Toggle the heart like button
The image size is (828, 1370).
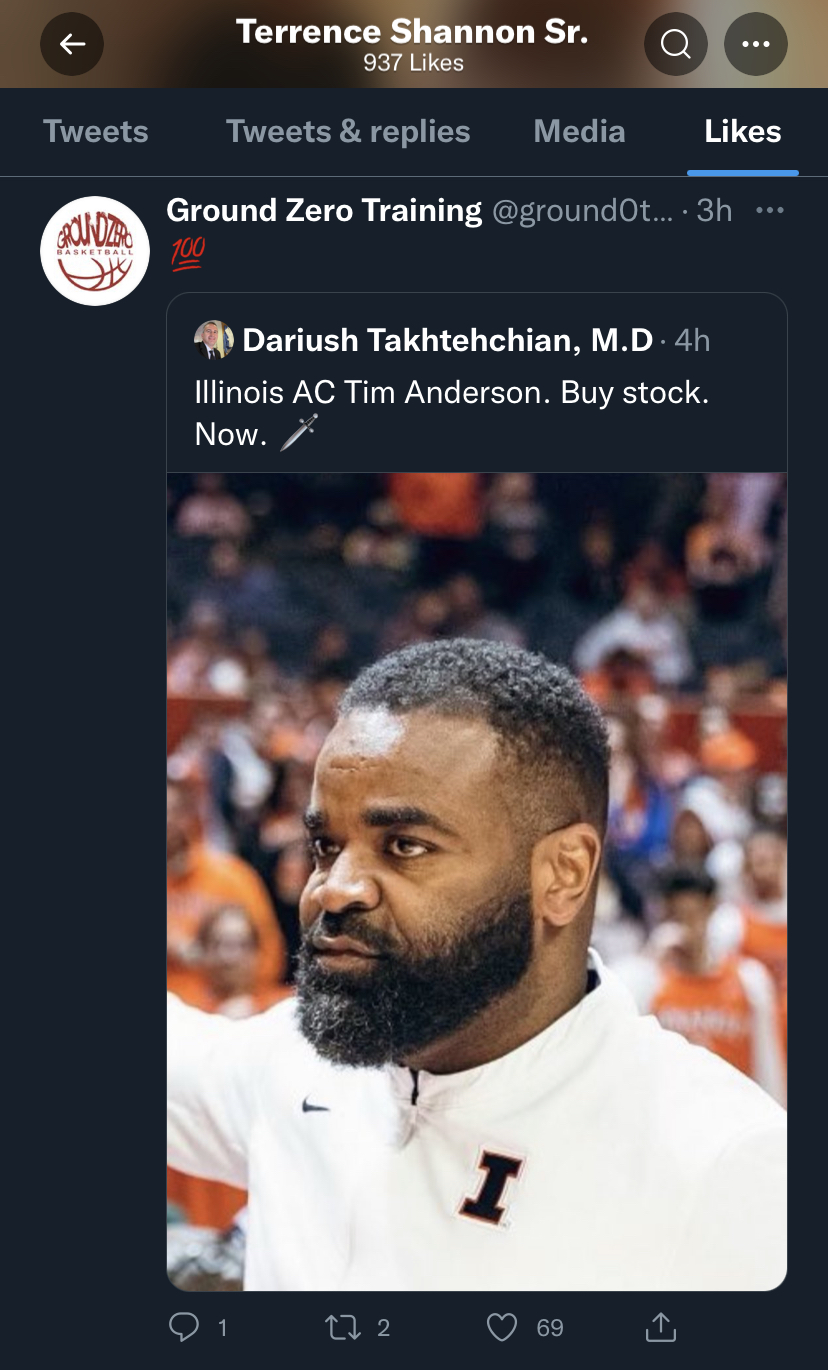[501, 1327]
